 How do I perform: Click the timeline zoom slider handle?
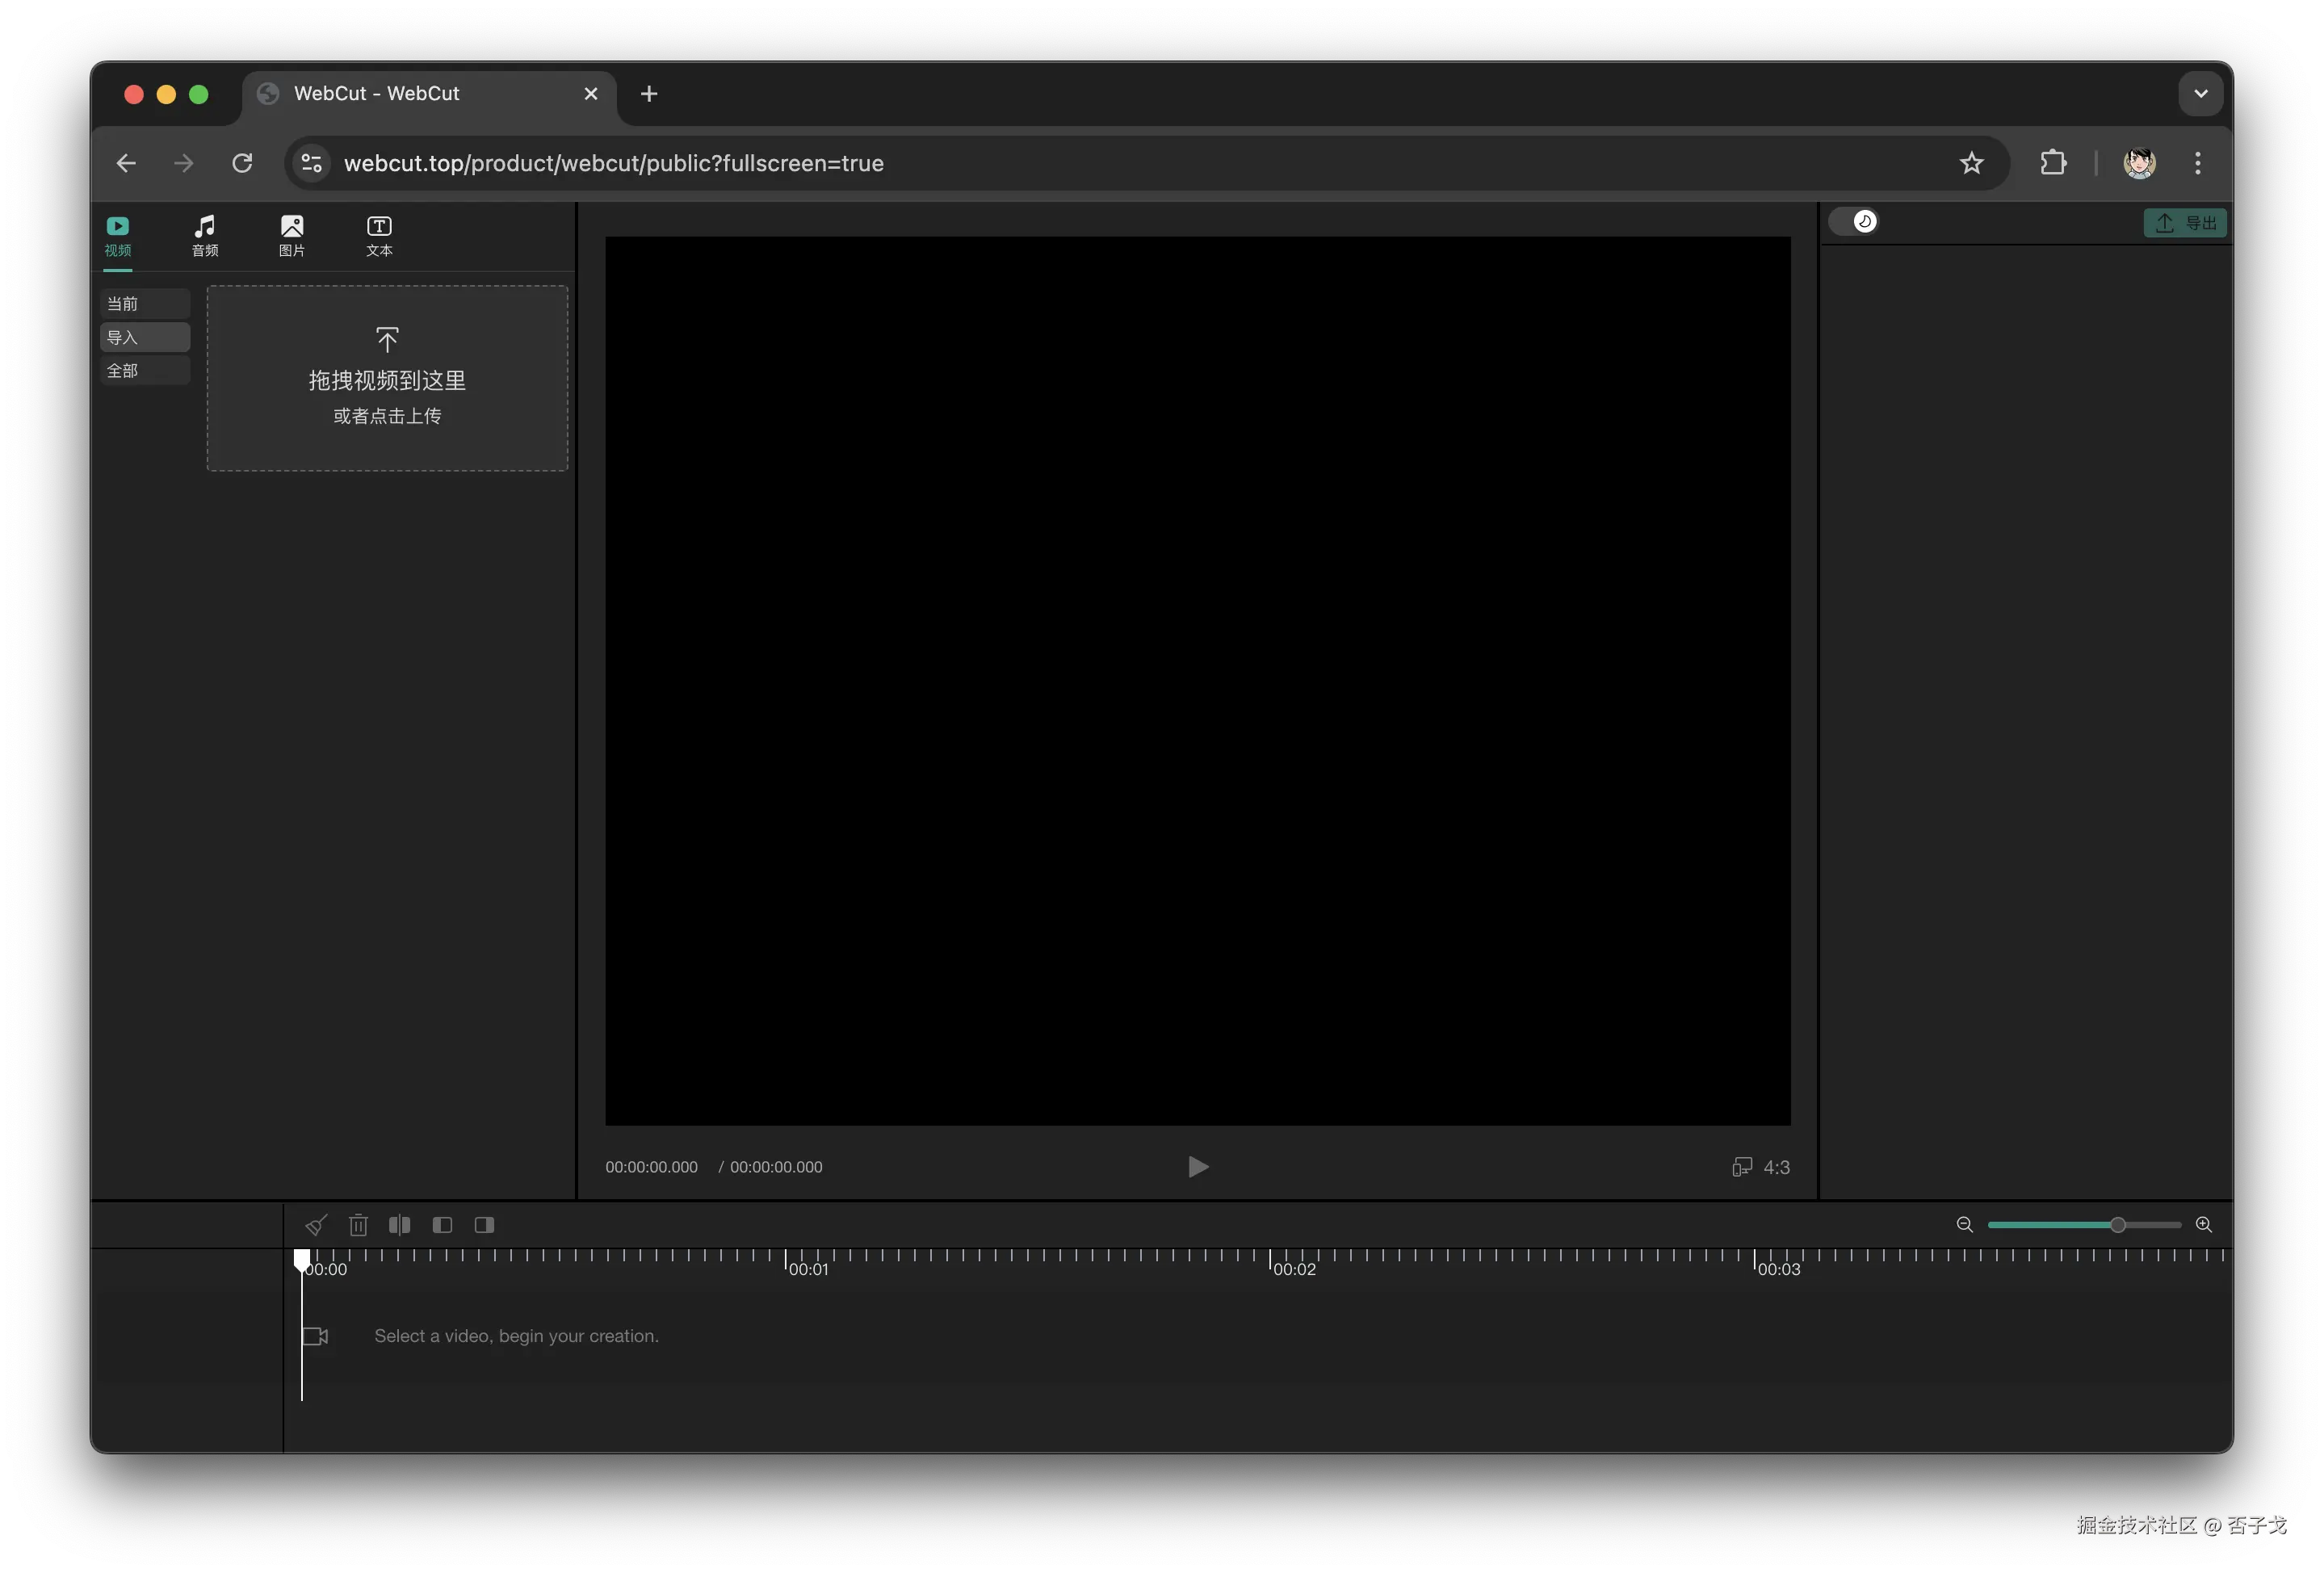(2117, 1225)
